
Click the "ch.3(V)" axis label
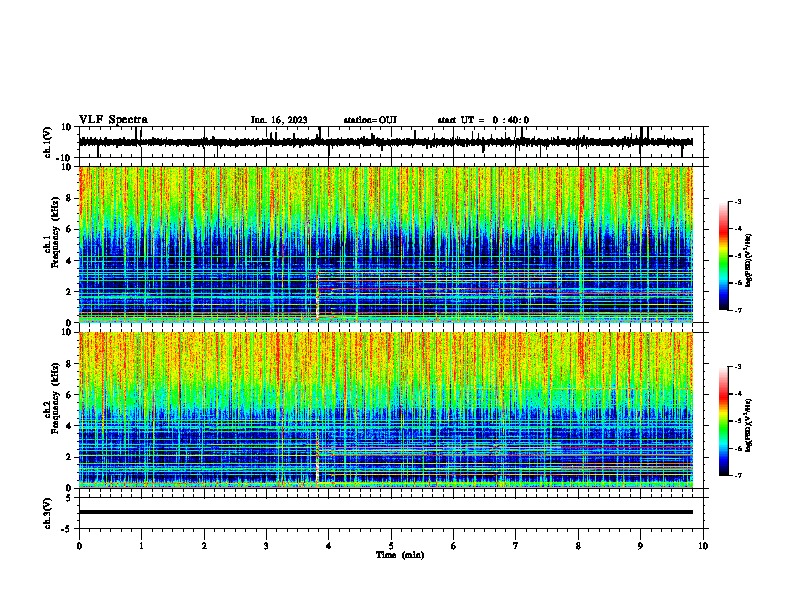click(48, 513)
